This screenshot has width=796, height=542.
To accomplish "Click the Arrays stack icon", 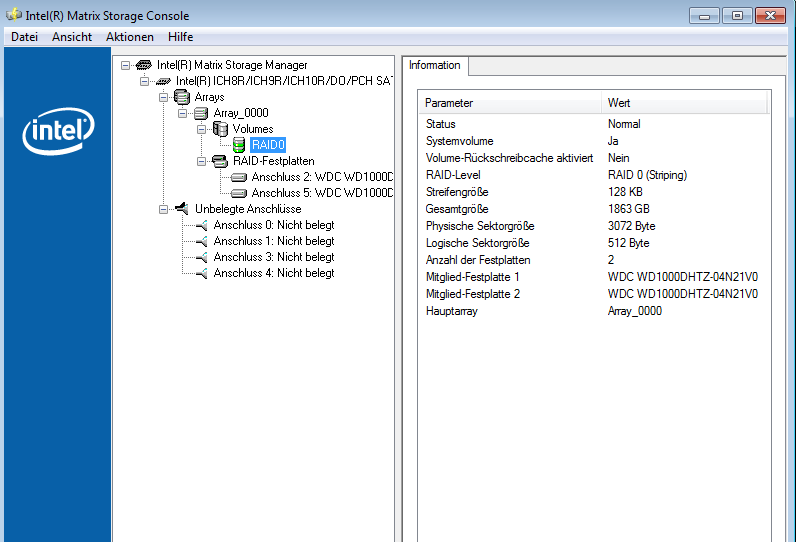I will point(182,97).
